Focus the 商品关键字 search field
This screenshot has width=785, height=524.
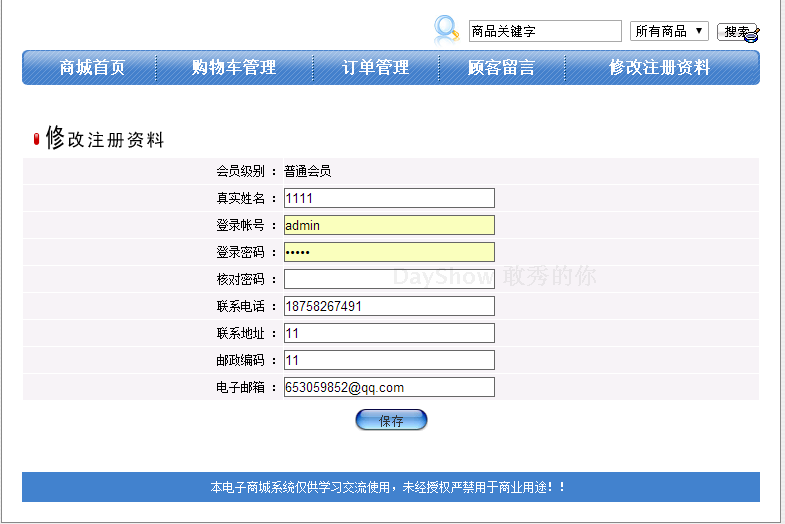[545, 31]
